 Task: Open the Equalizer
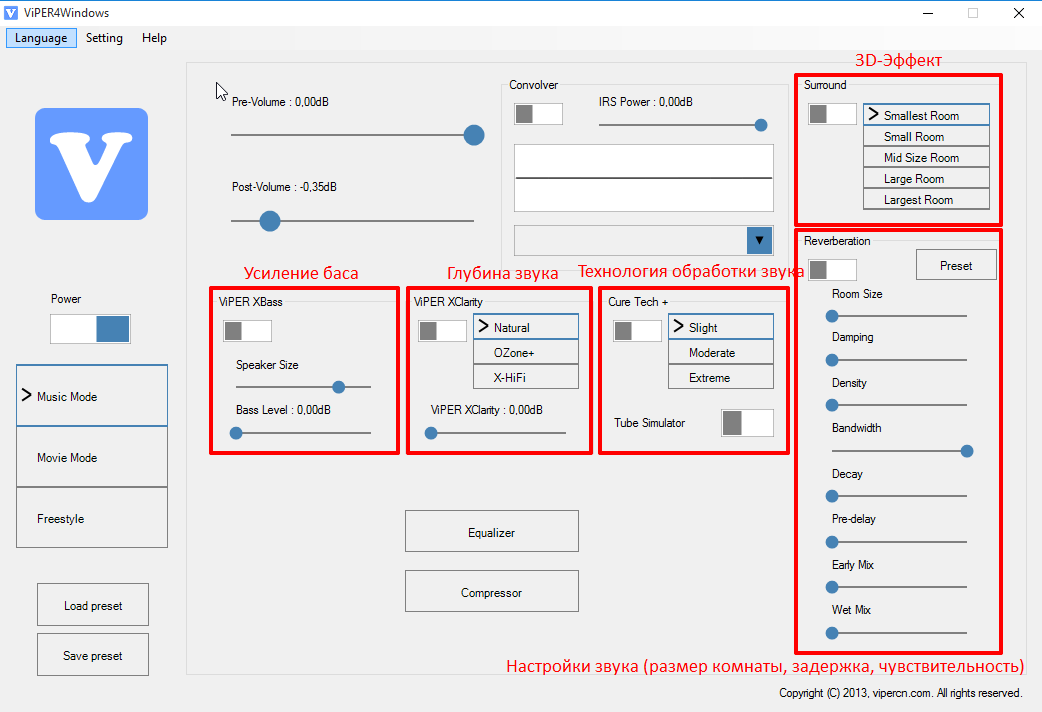click(492, 531)
